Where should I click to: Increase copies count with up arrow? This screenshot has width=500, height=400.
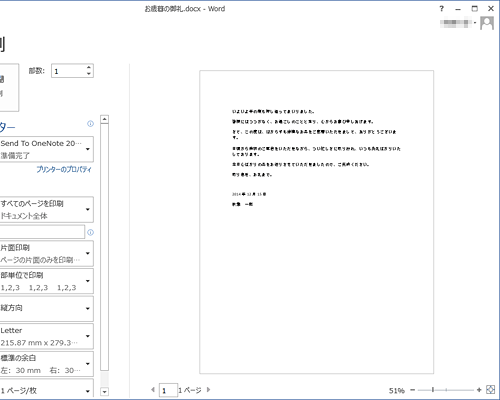pyautogui.click(x=89, y=68)
